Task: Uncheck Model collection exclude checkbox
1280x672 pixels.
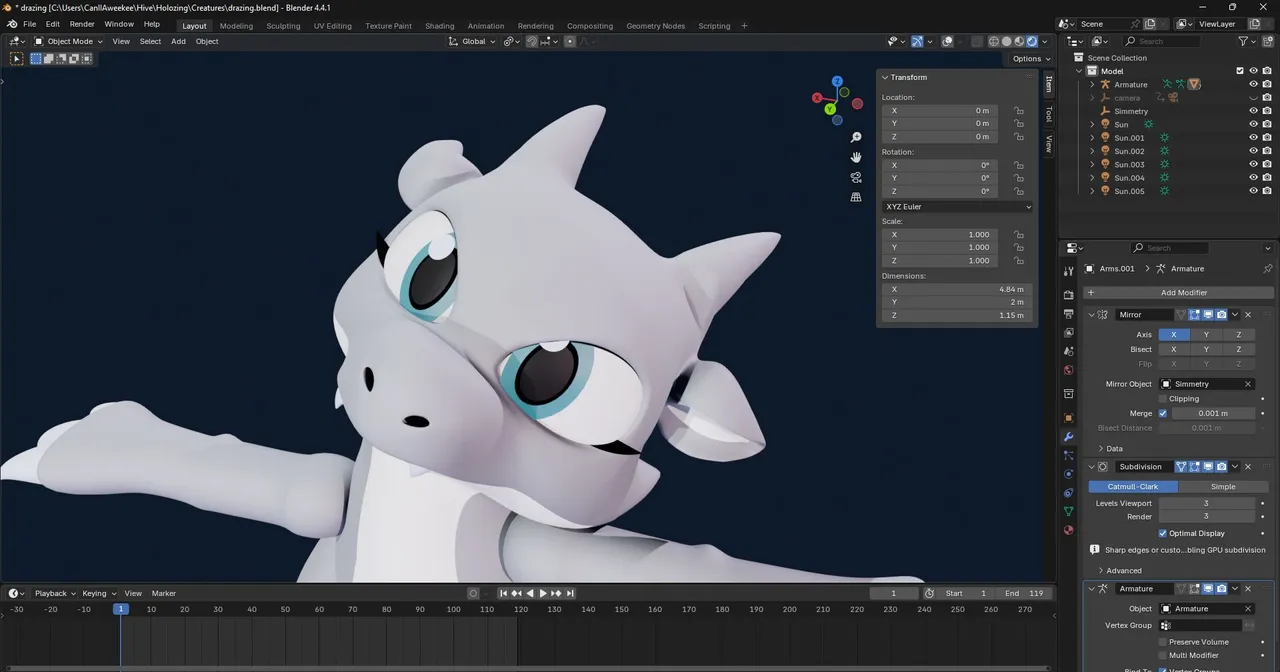Action: (x=1240, y=71)
